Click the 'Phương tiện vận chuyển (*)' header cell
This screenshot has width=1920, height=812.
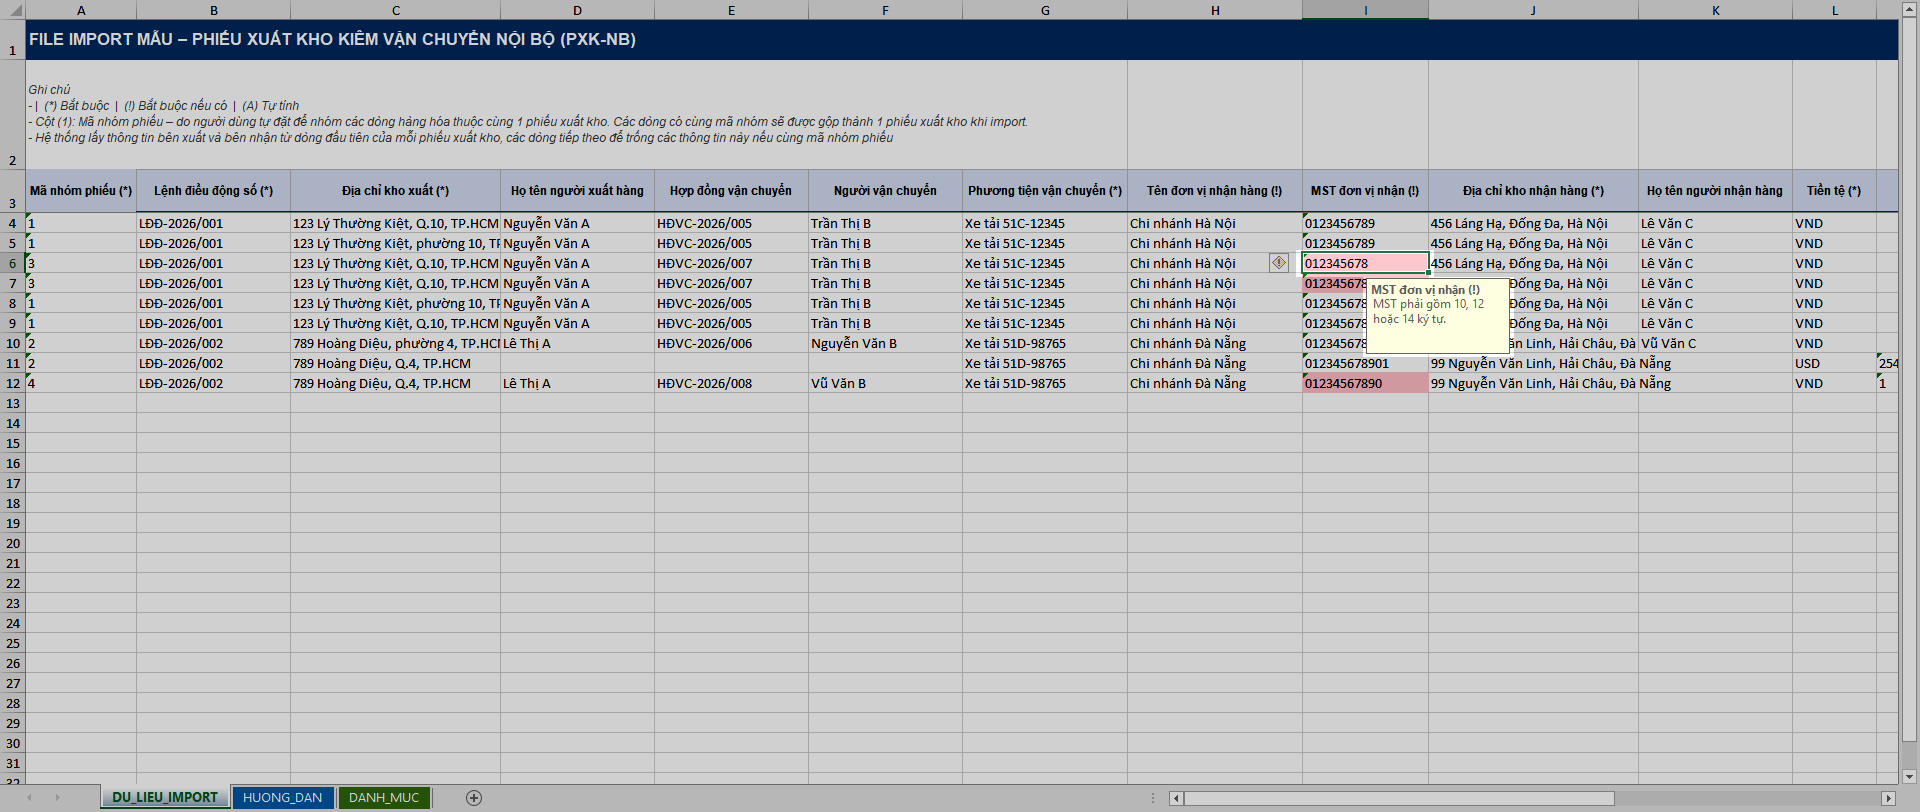[1045, 190]
